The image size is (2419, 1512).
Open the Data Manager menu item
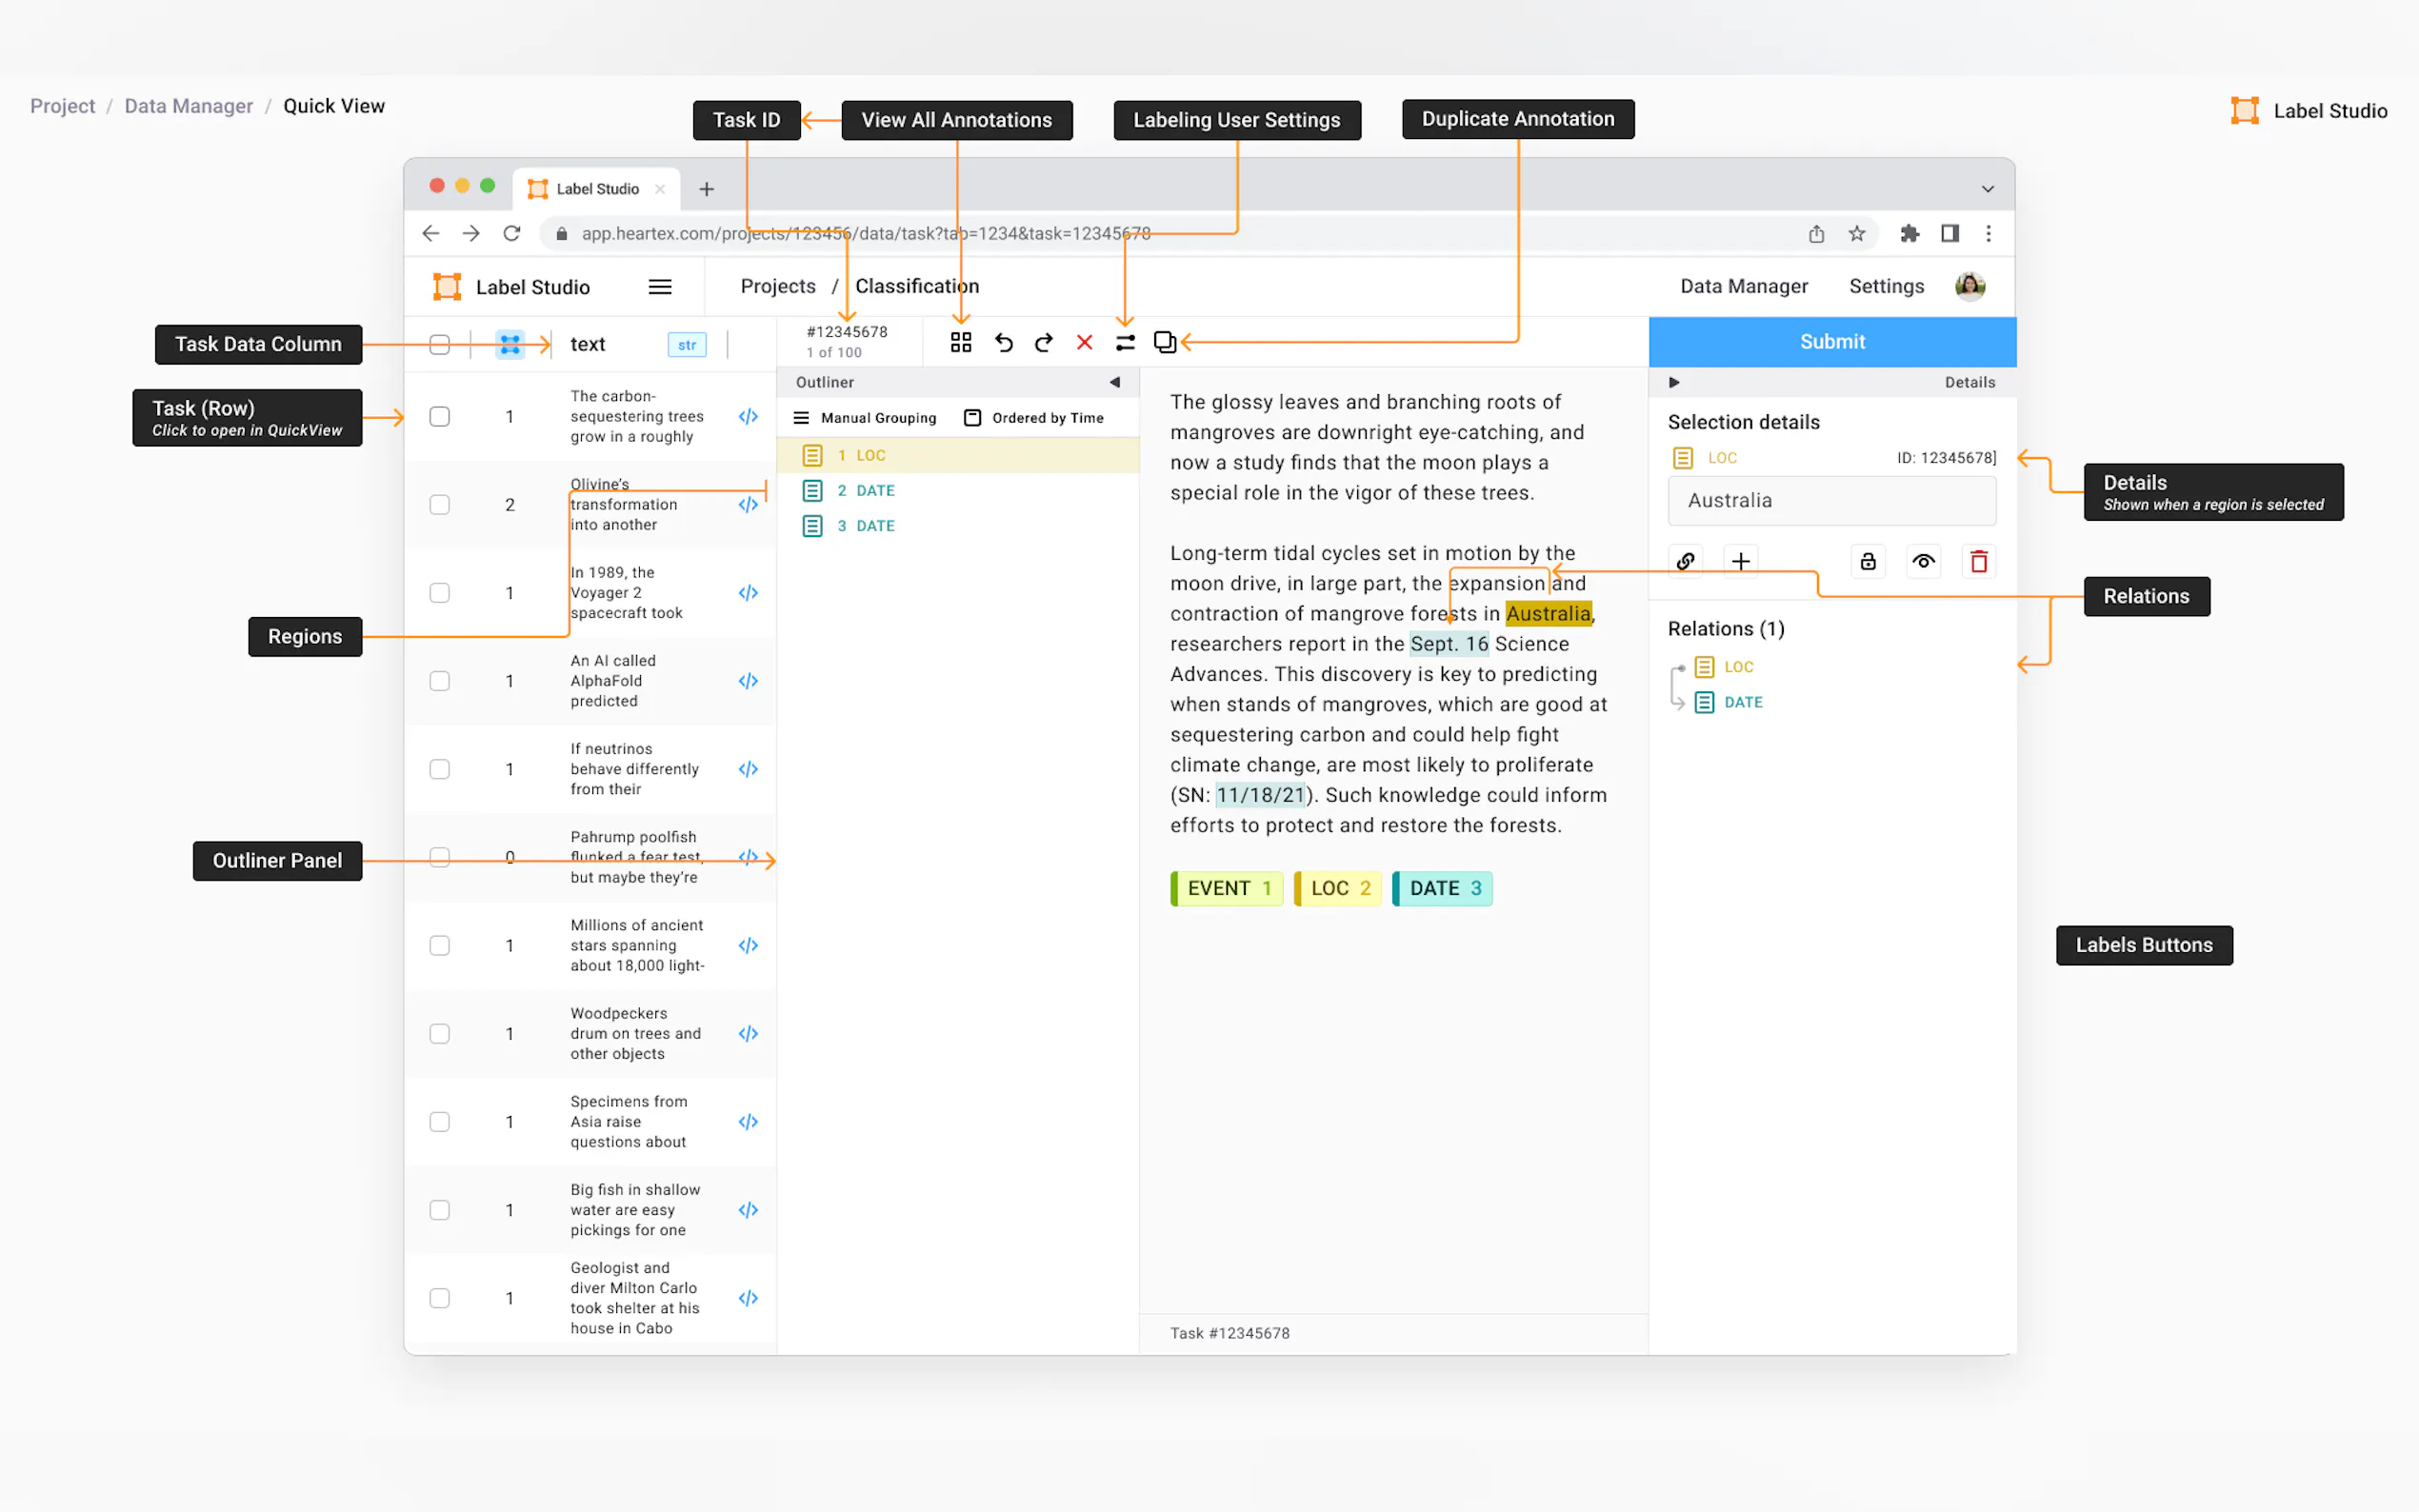1743,287
